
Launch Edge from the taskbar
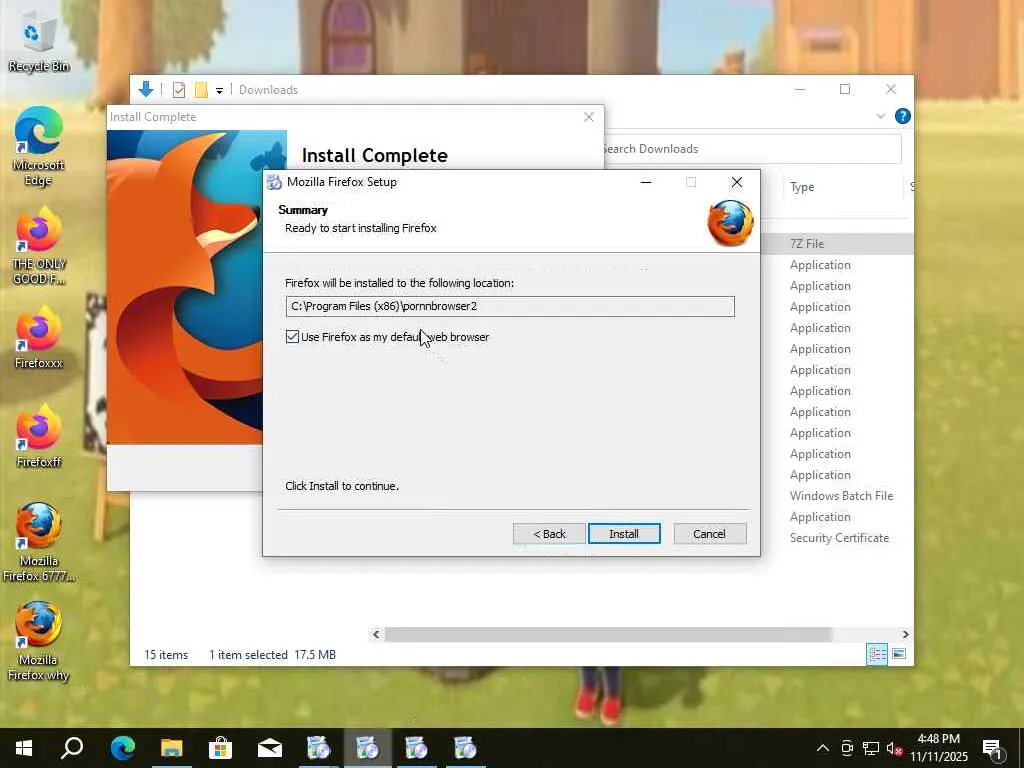pyautogui.click(x=122, y=748)
